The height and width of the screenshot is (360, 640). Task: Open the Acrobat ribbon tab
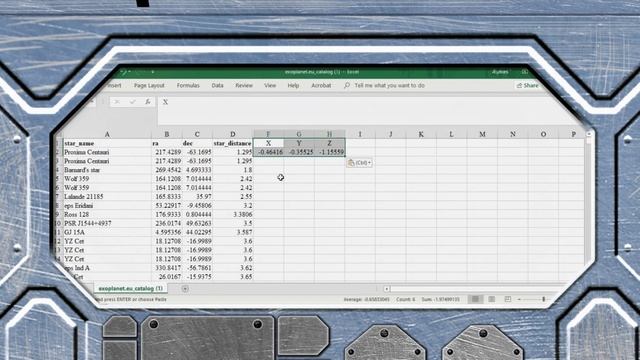tap(321, 85)
